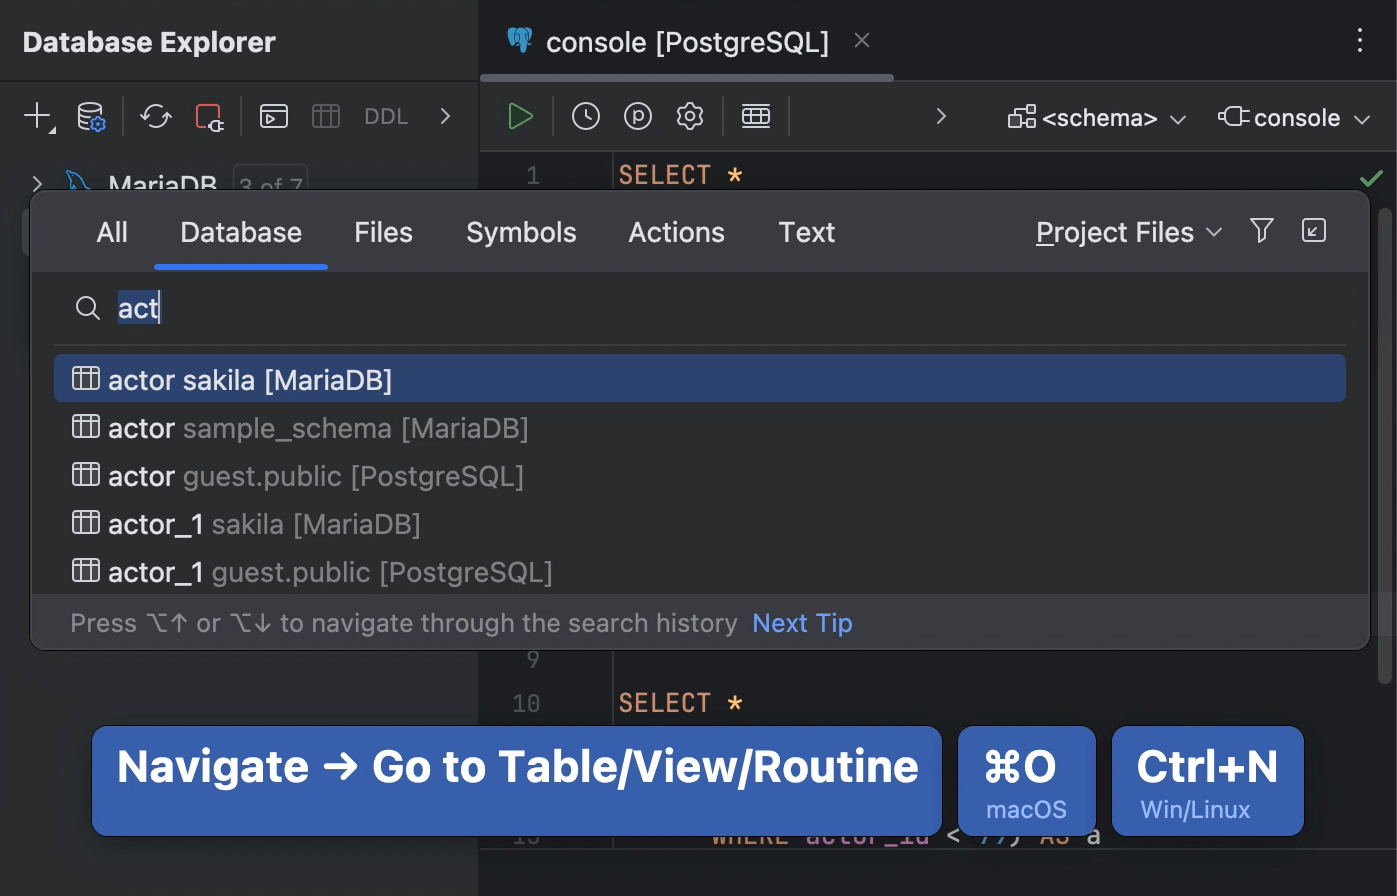Image resolution: width=1397 pixels, height=896 pixels.
Task: Close the console [PostgreSQL] tab
Action: point(862,41)
